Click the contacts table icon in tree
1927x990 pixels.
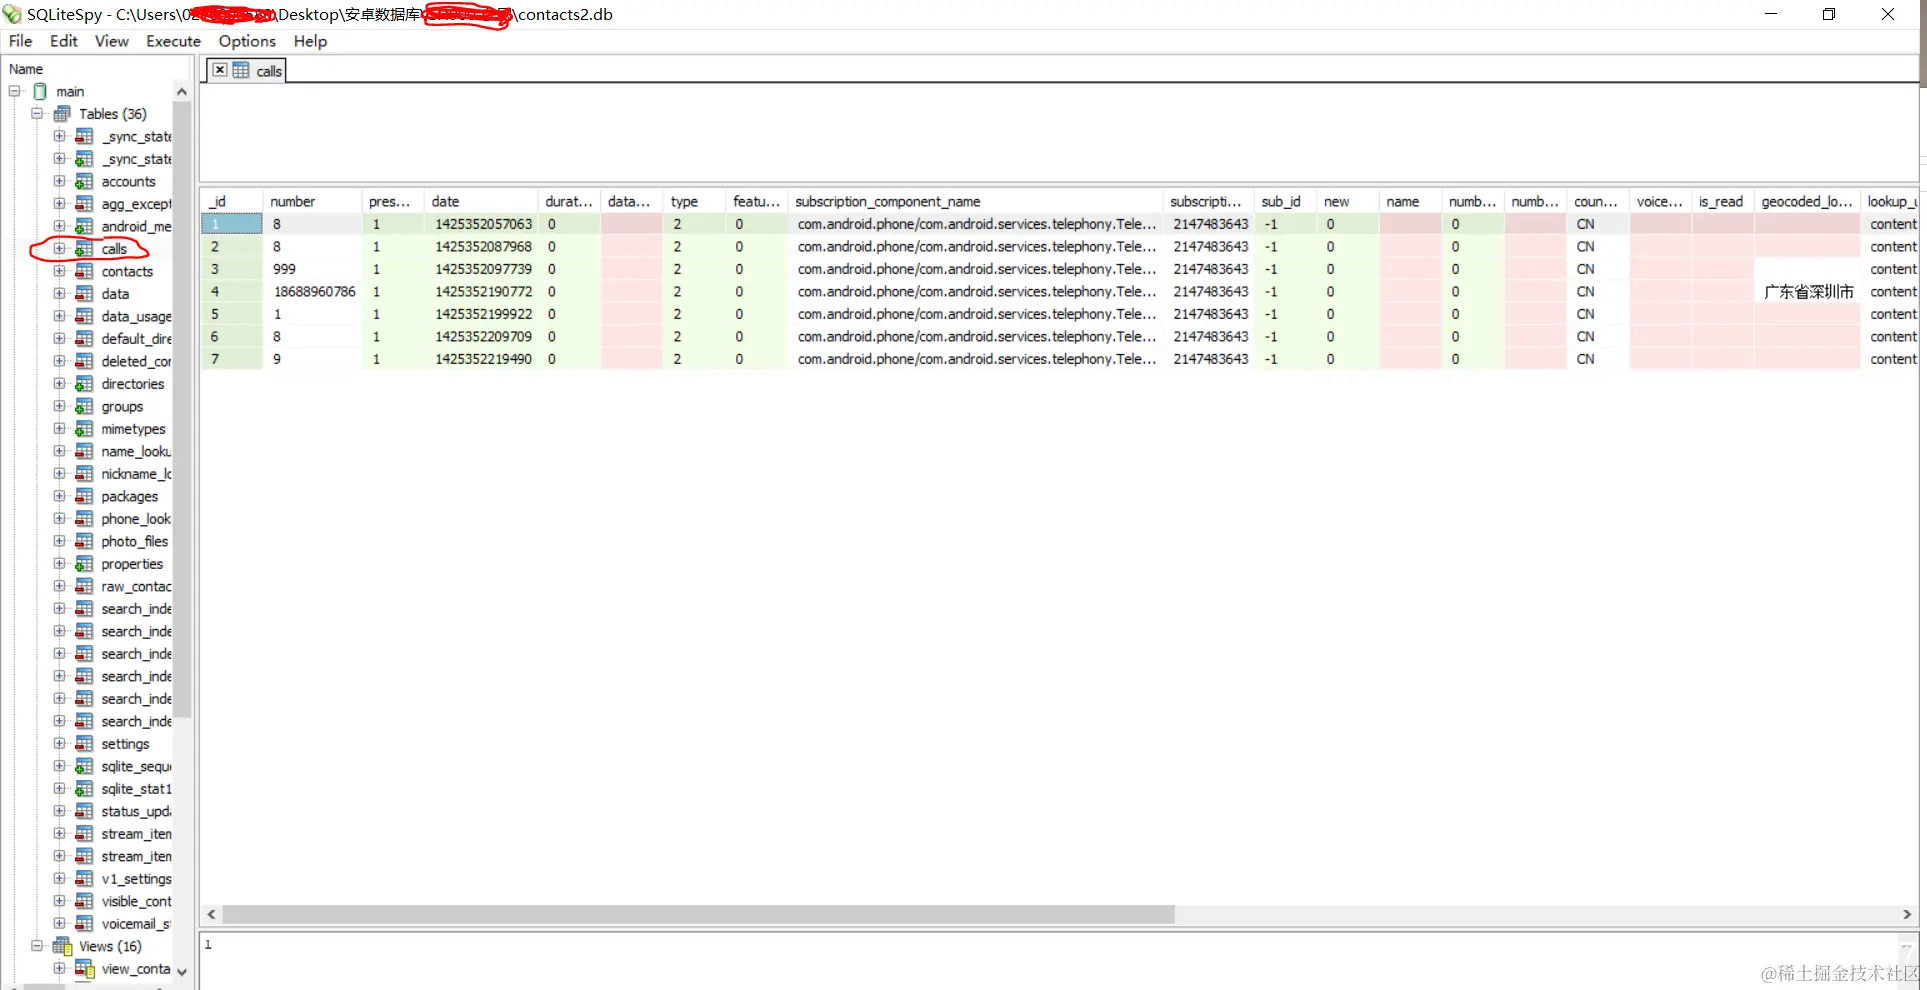point(84,271)
